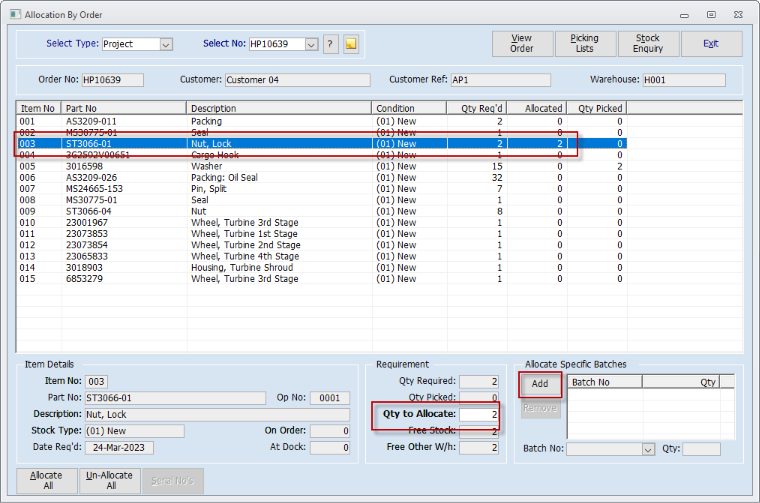
Task: Click the At Dock value field
Action: [330, 447]
